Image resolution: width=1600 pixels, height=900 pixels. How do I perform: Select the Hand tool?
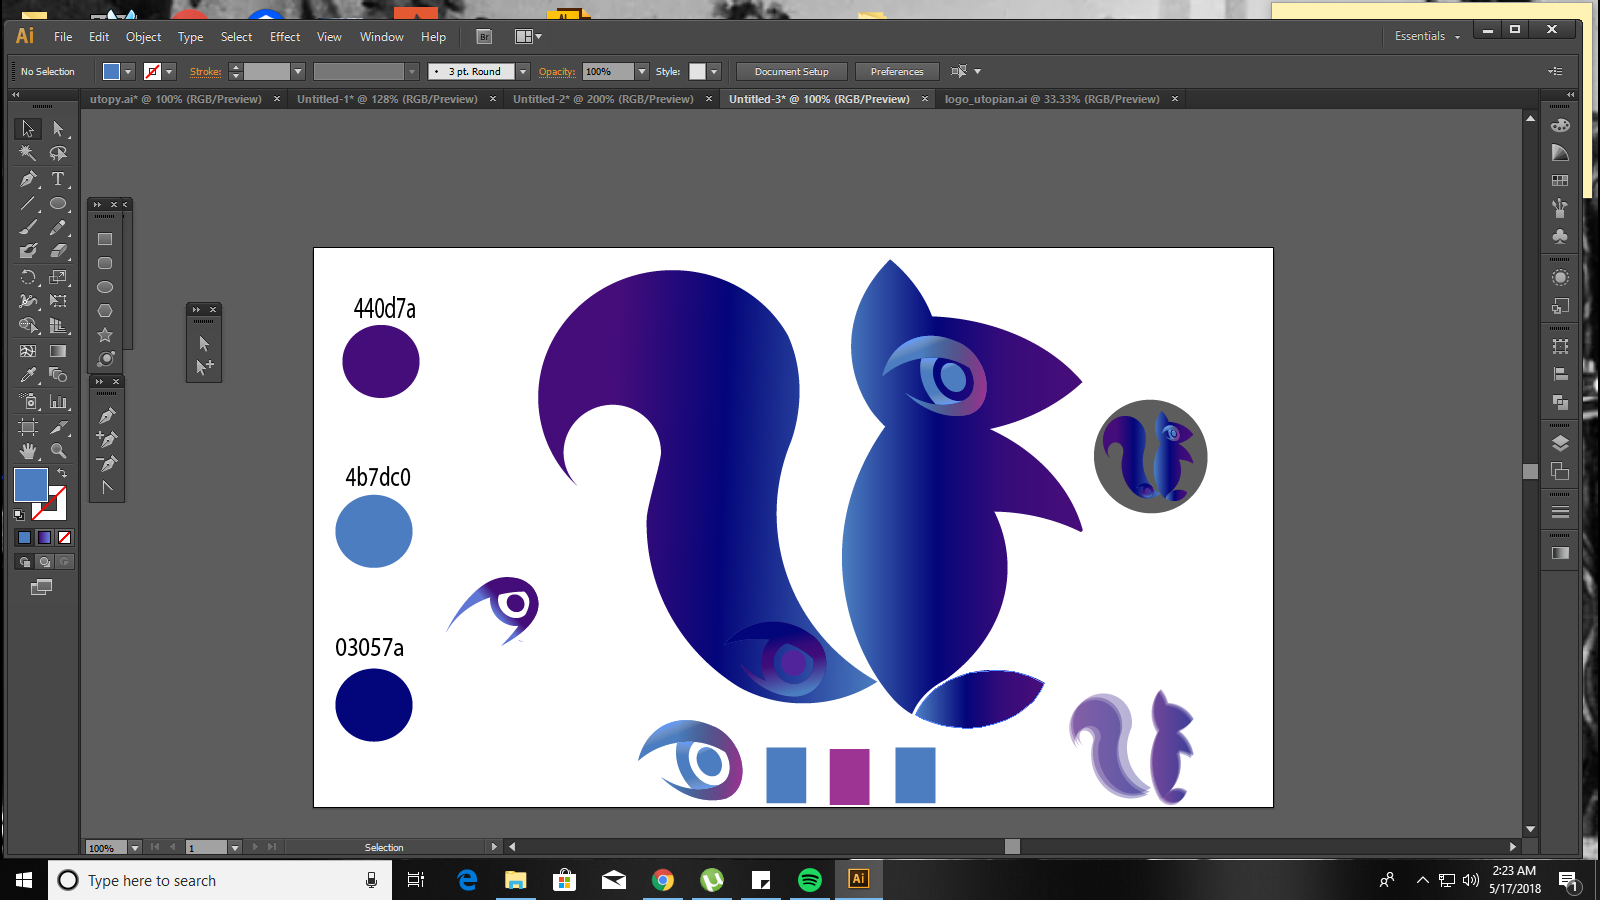click(28, 451)
